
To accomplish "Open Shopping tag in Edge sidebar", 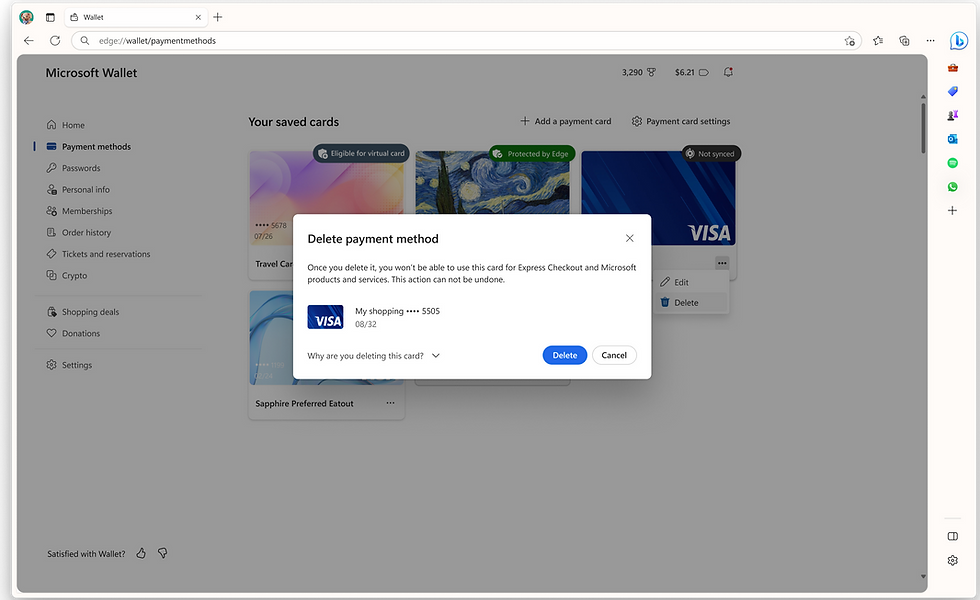I will [952, 91].
